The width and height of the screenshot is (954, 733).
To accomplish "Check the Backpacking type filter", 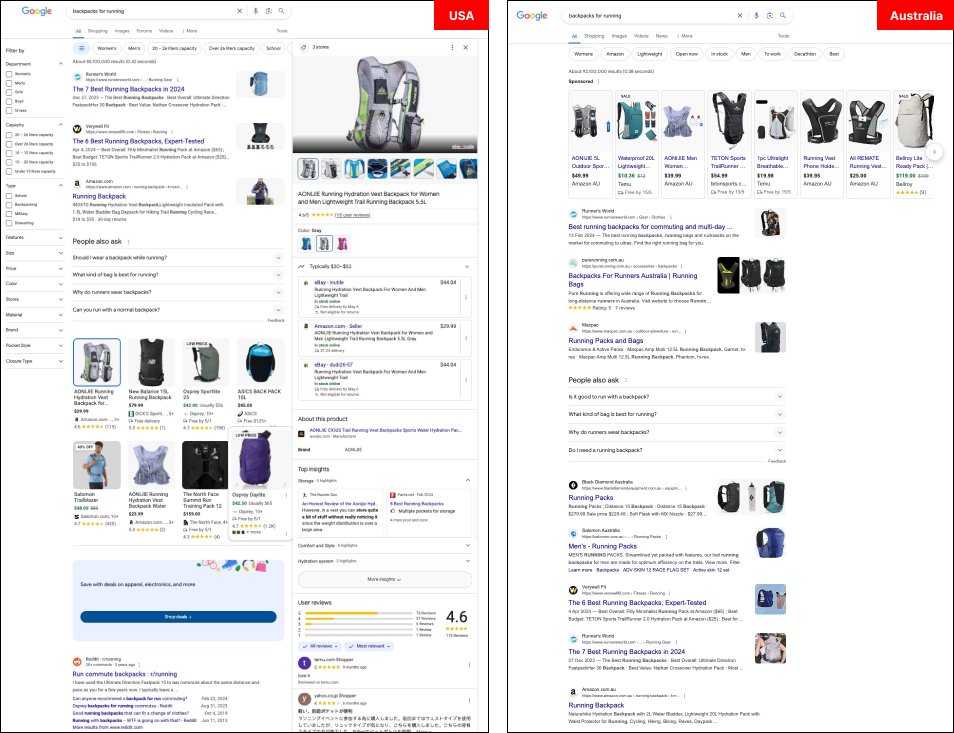I will click(x=9, y=205).
